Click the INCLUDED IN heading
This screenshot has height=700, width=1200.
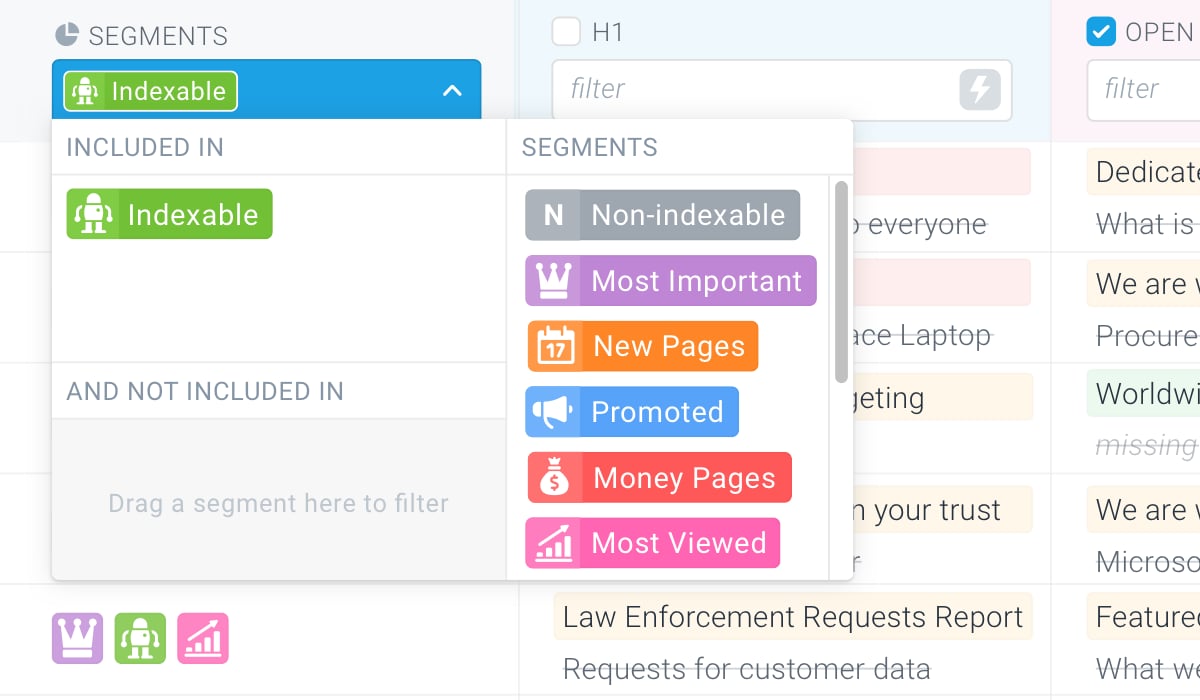[x=145, y=148]
